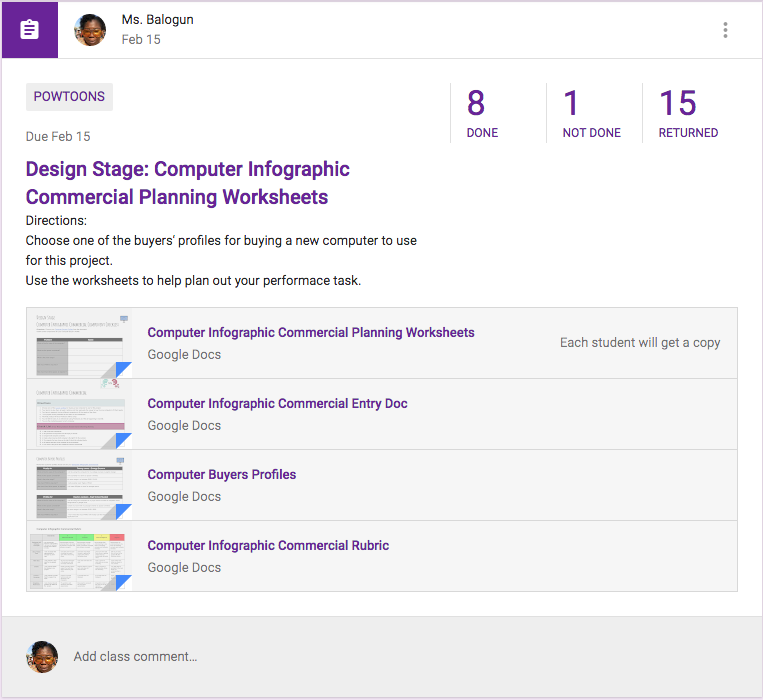Select the POWTOONS topic tag
Screen dimensions: 763x700
pyautogui.click(x=69, y=97)
